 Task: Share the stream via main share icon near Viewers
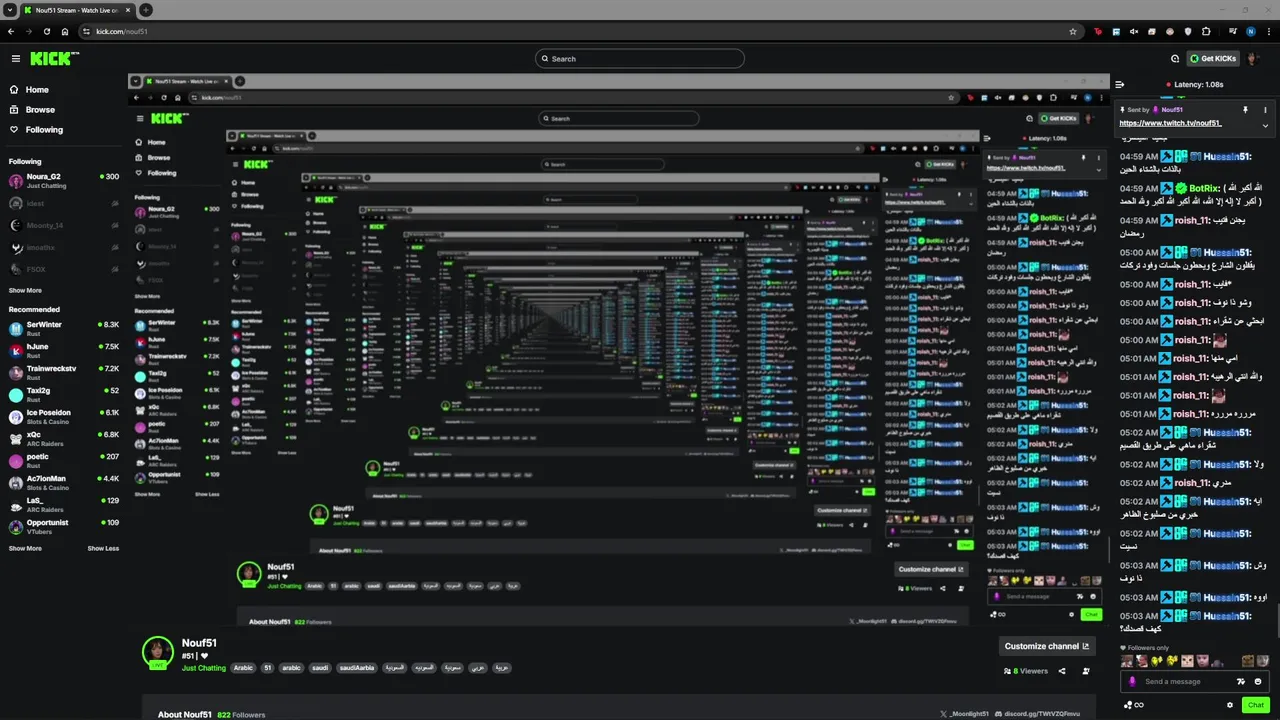(x=1062, y=671)
